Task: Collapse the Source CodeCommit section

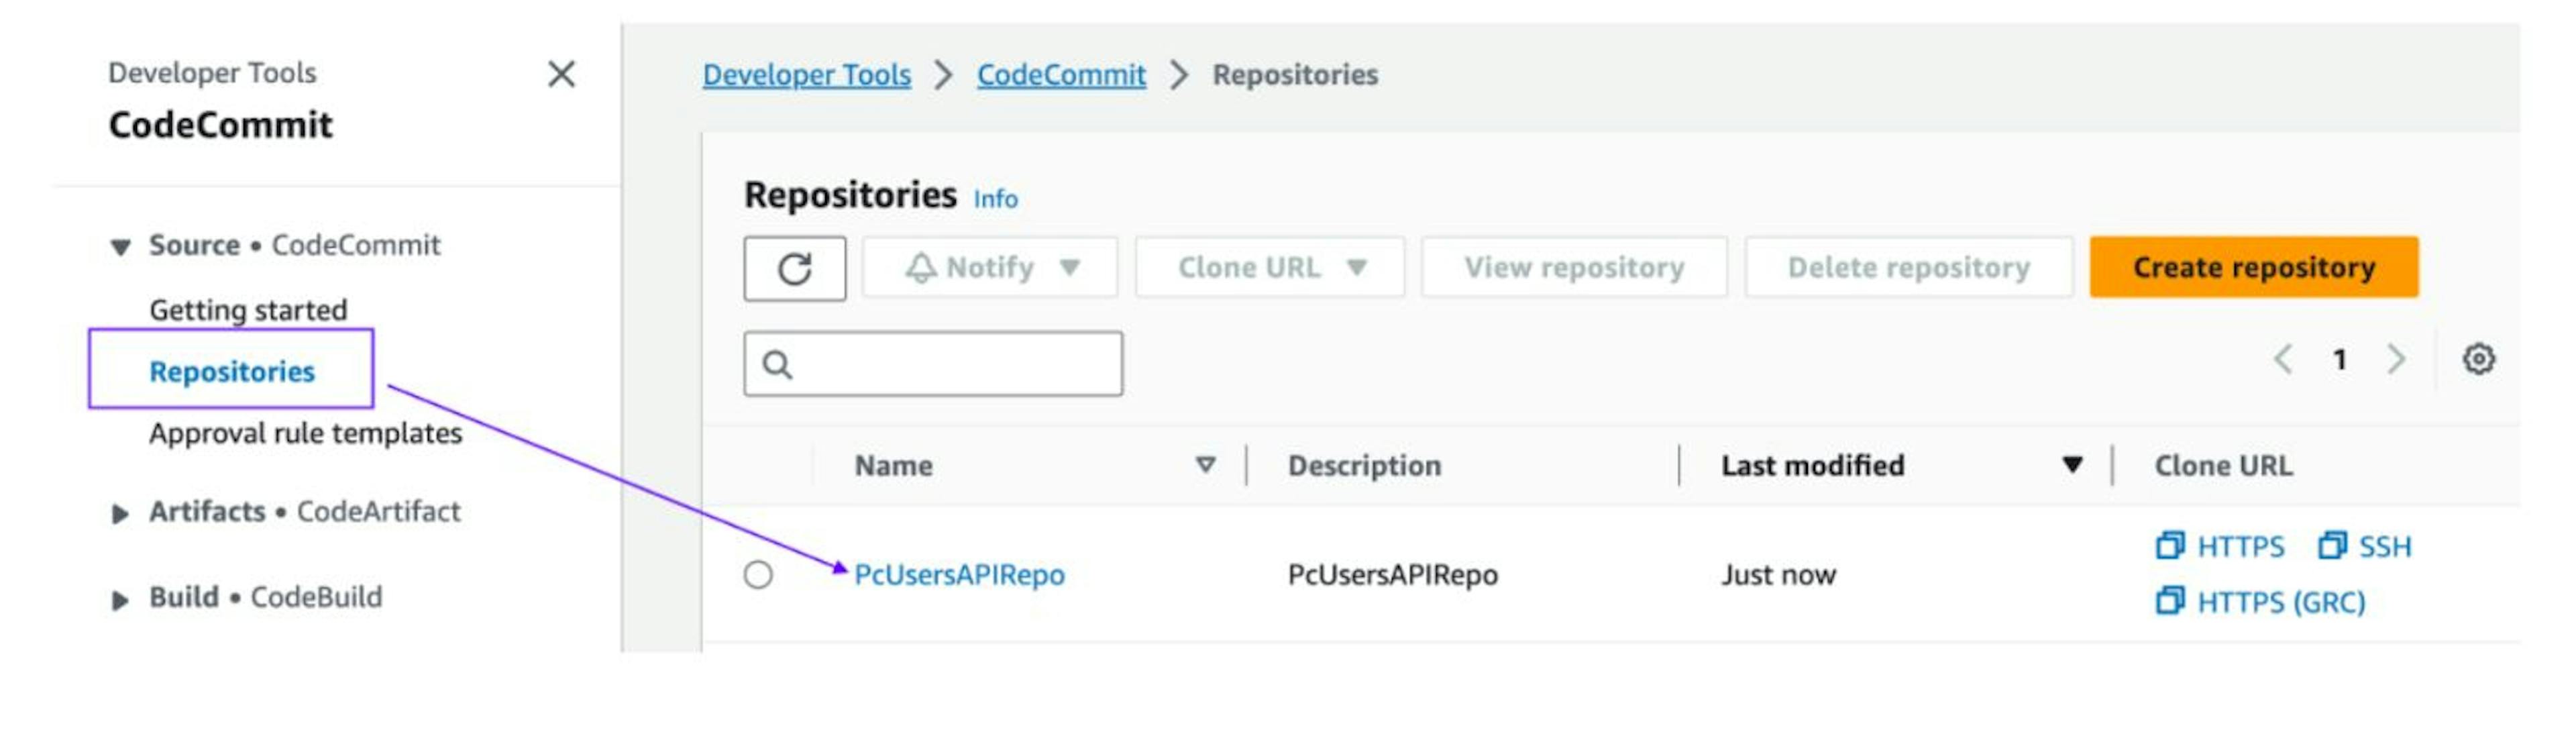Action: click(x=120, y=247)
